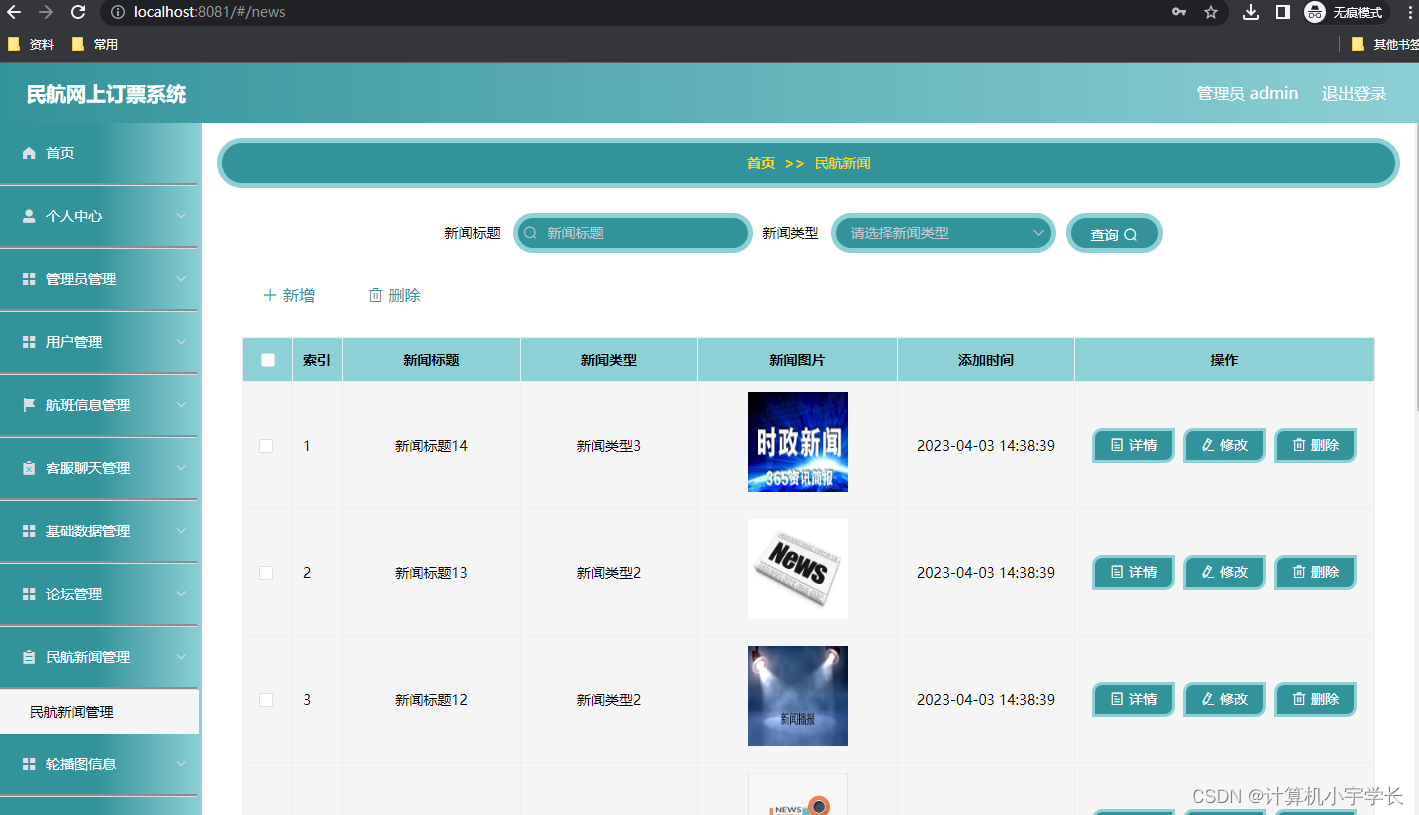Expand 客服聊天管理 with its chevron

click(181, 468)
